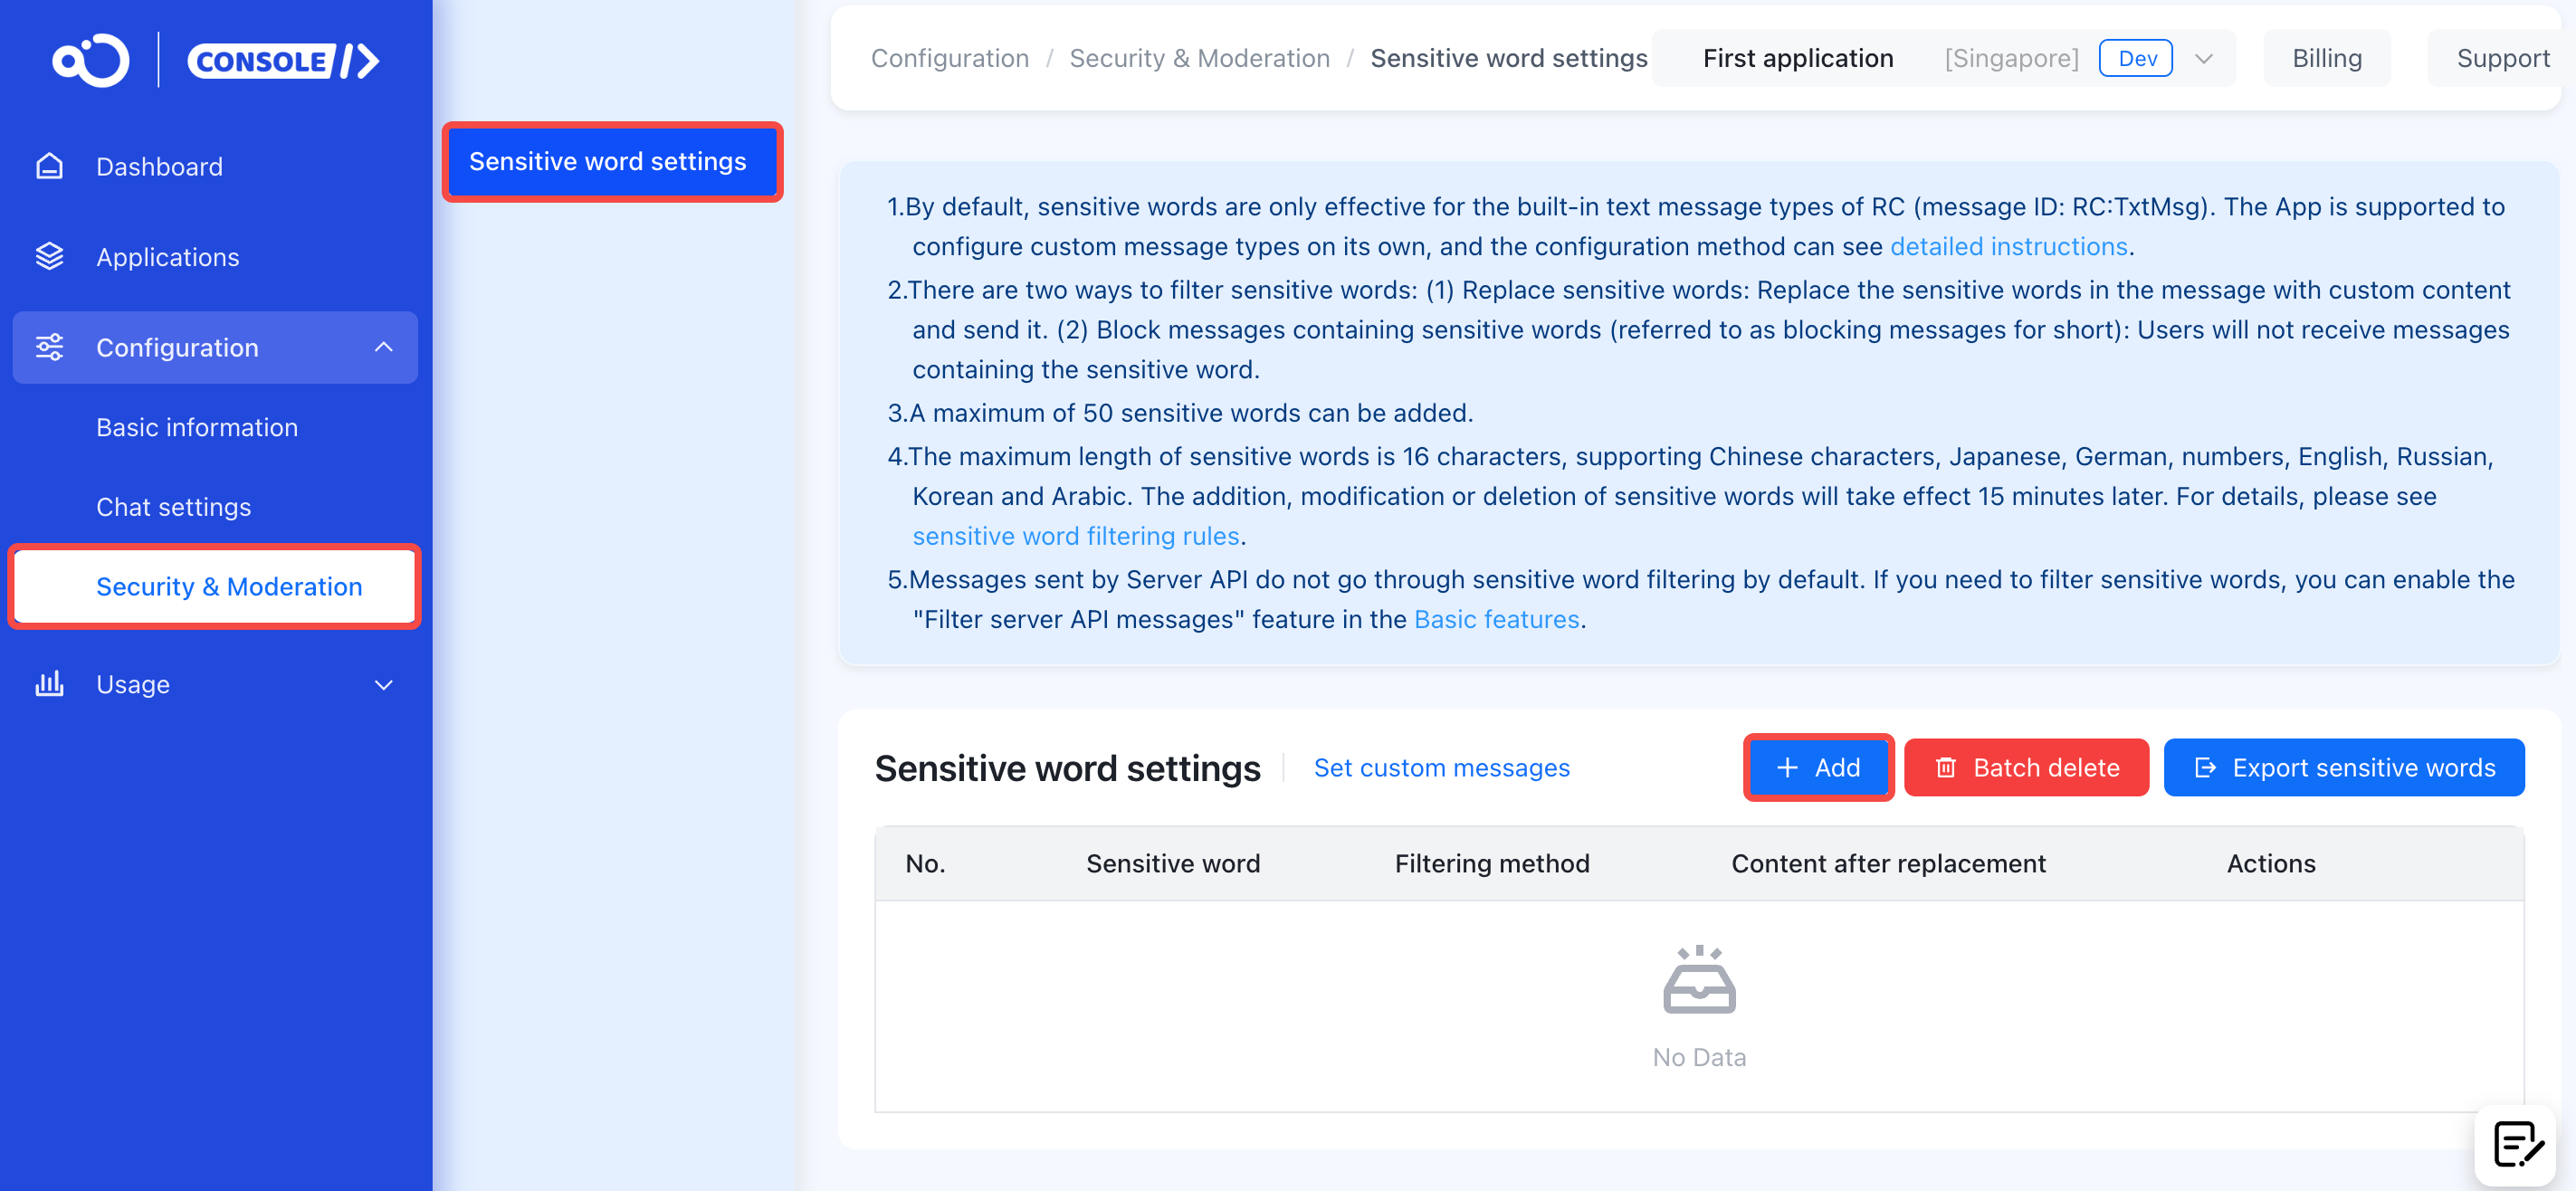Open the Set custom messages link

[1441, 768]
